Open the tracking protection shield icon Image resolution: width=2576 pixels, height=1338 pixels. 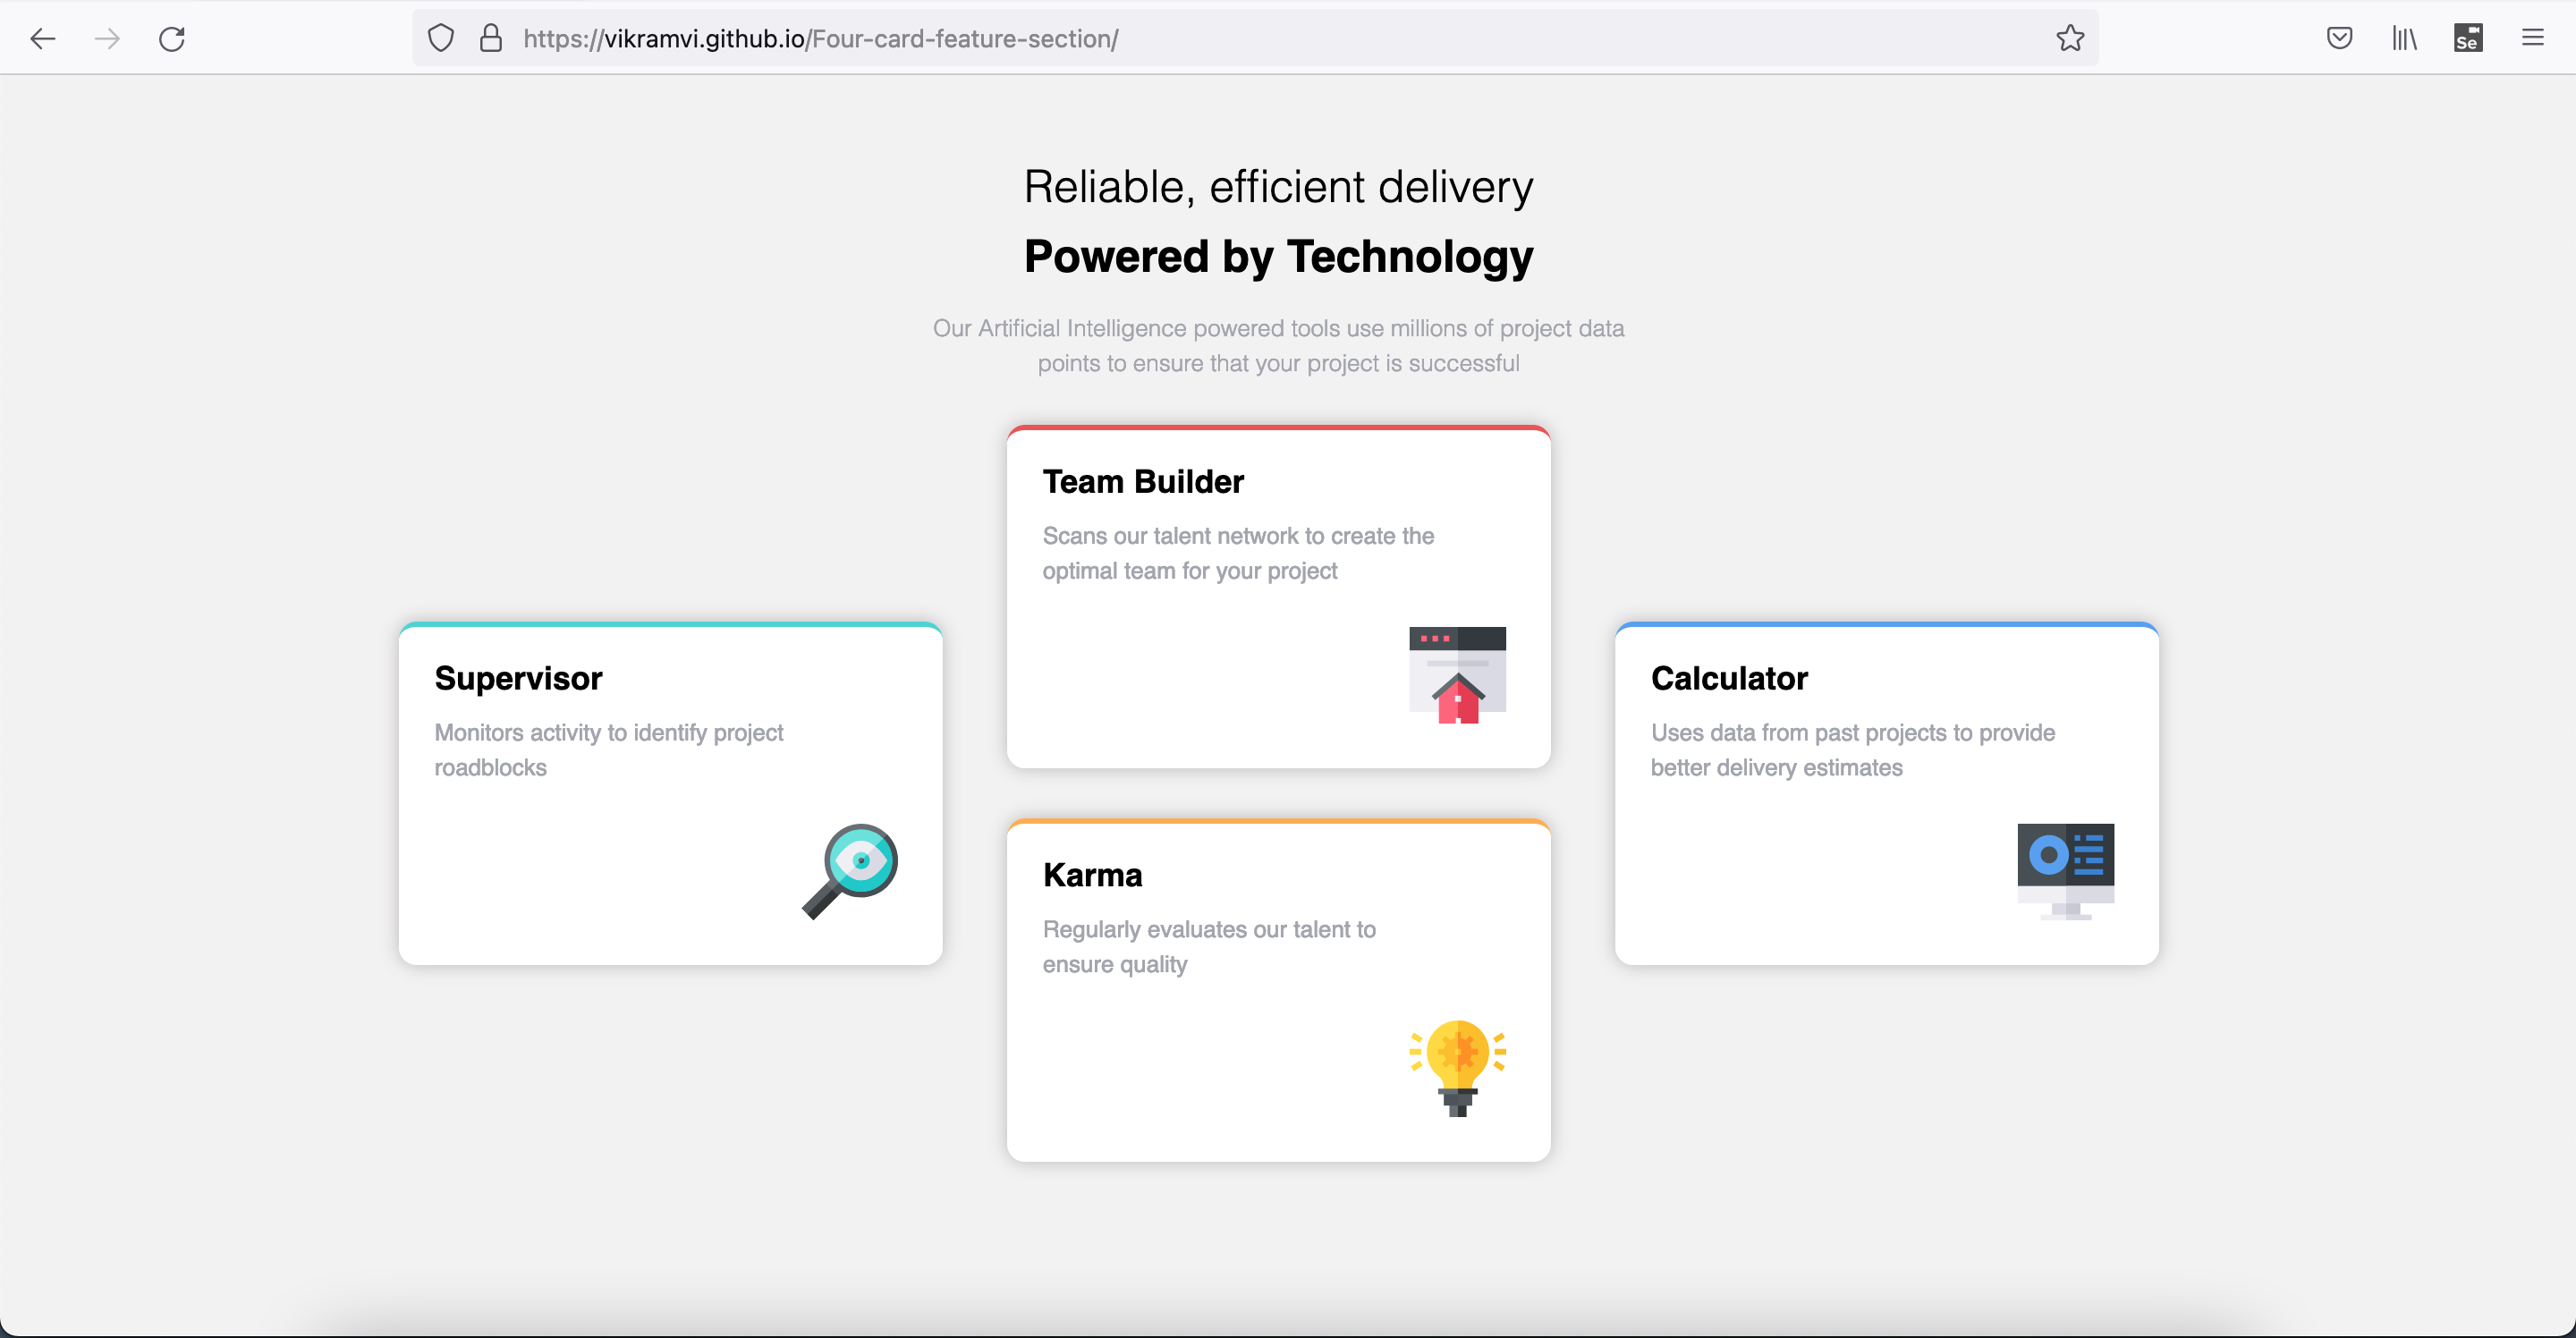pyautogui.click(x=441, y=39)
